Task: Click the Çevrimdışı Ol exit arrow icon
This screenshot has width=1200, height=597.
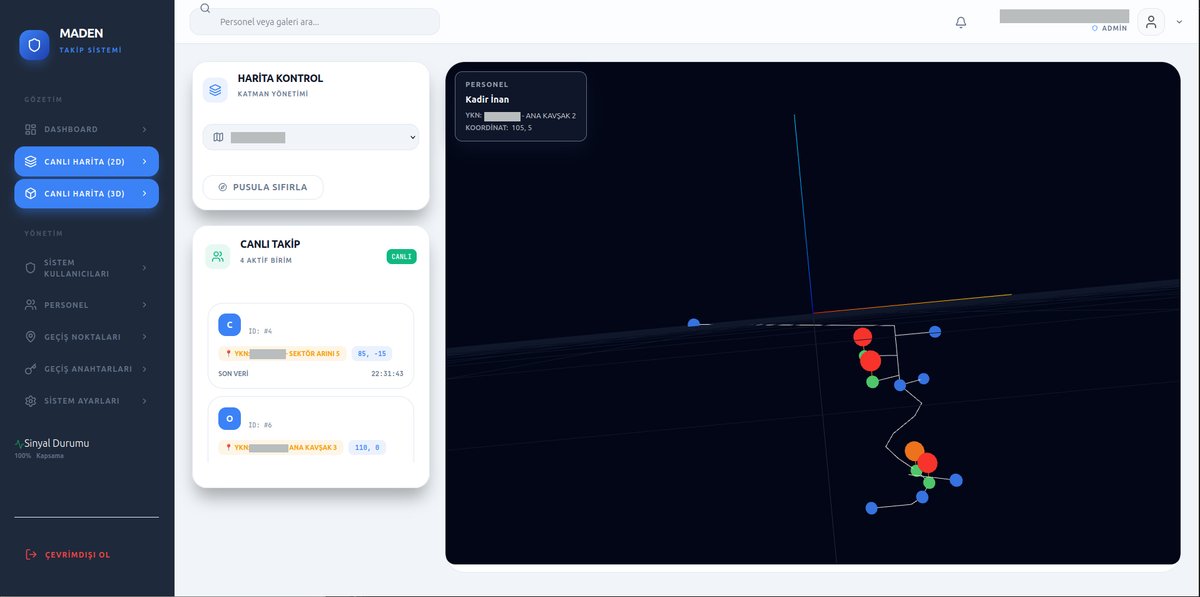Action: 31,554
